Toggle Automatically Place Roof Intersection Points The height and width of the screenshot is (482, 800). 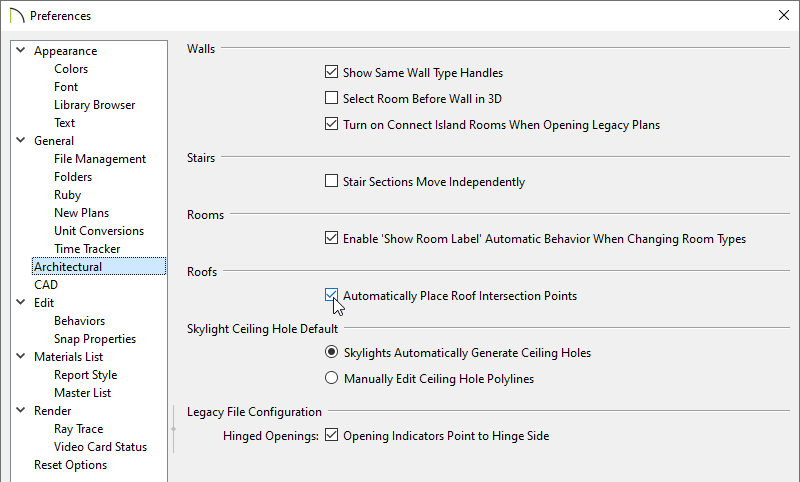coord(332,295)
